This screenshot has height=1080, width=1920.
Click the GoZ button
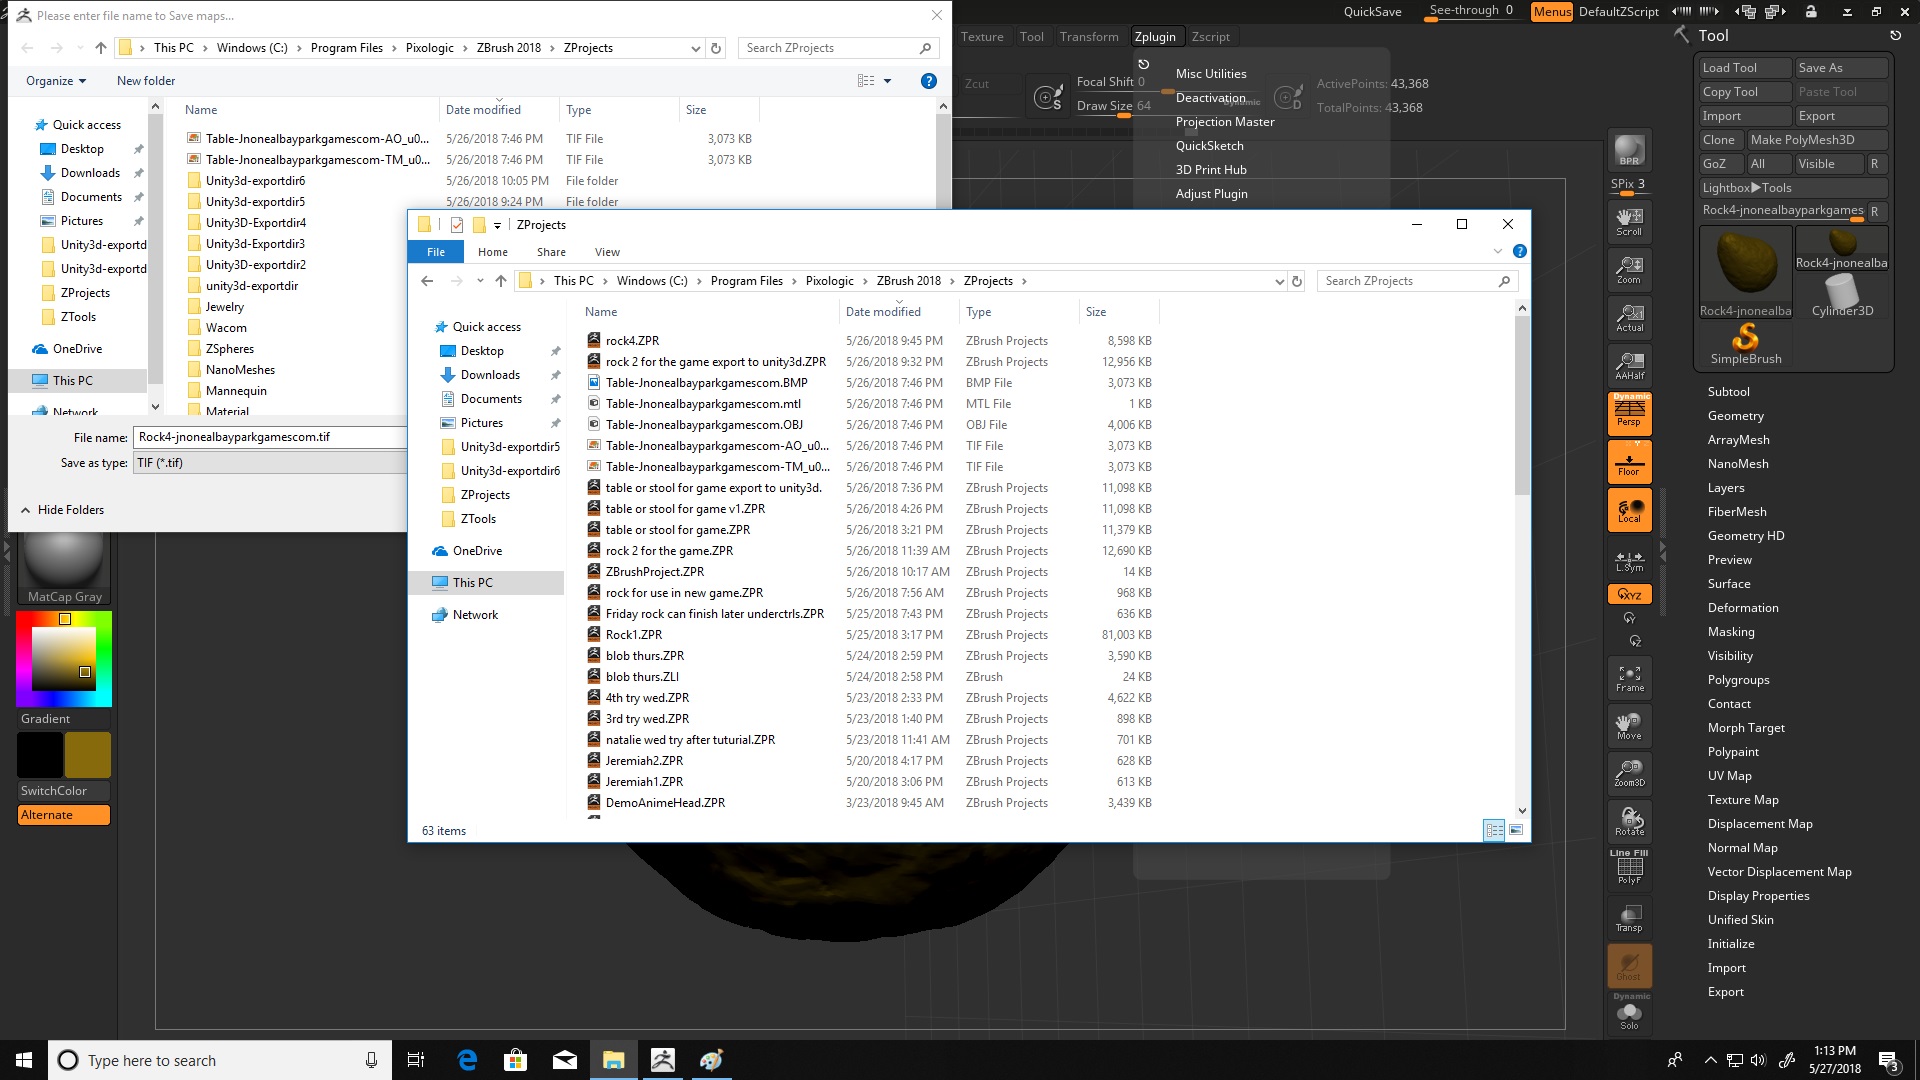point(1720,164)
